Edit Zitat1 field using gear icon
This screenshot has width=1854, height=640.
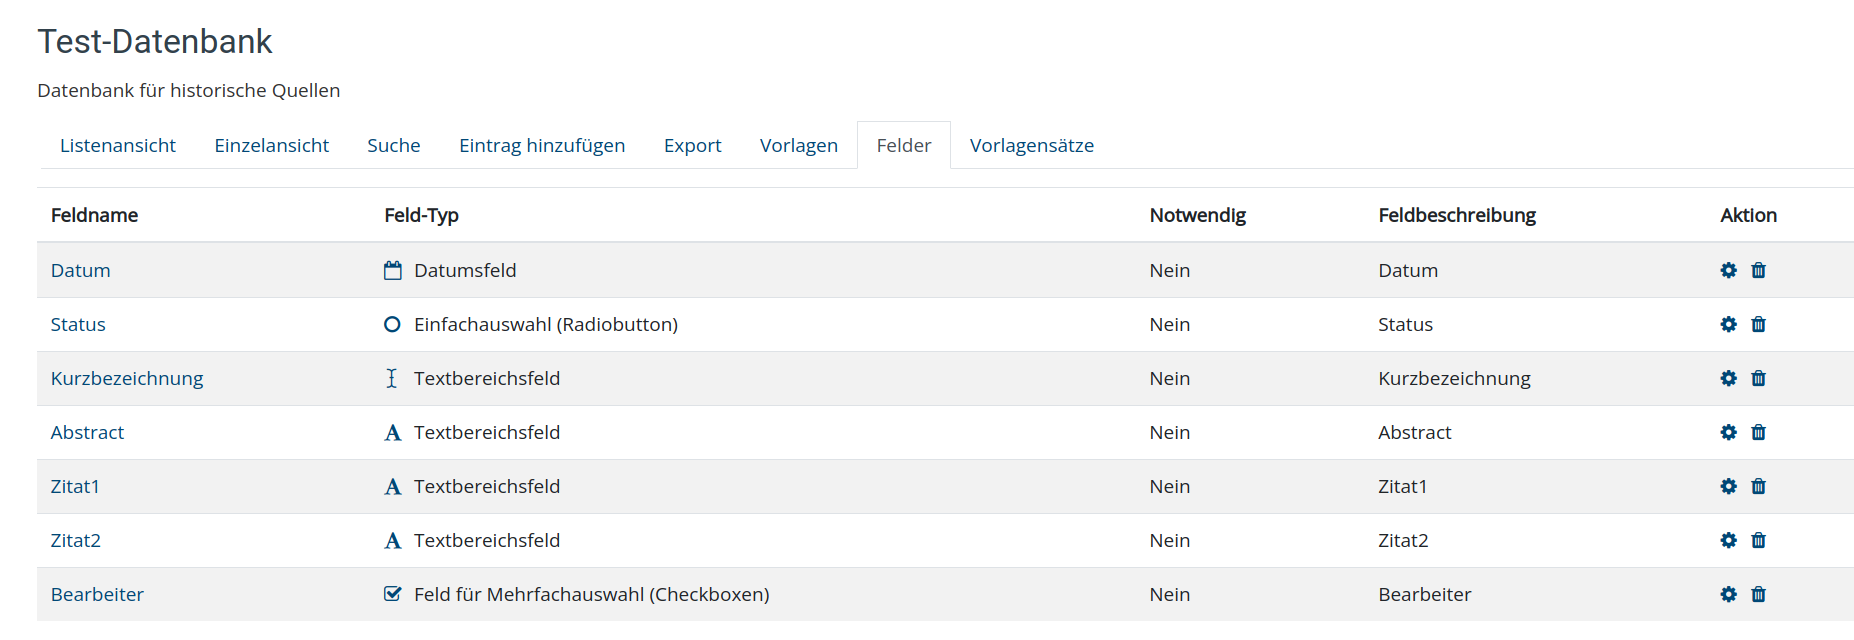coord(1728,486)
